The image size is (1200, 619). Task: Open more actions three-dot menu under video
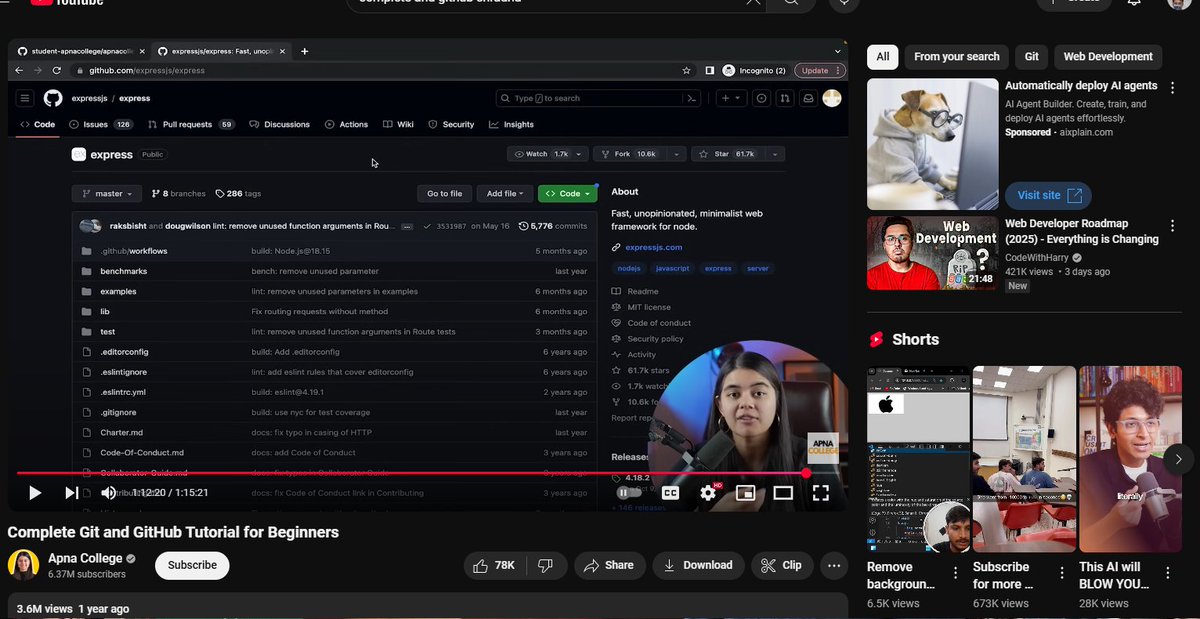pyautogui.click(x=834, y=565)
